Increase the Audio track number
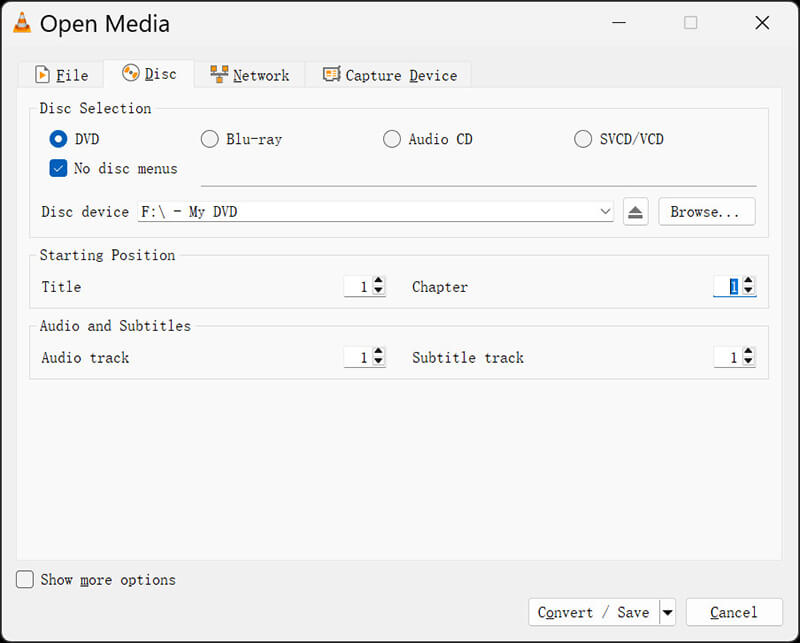Viewport: 800px width, 643px height. pyautogui.click(x=378, y=352)
